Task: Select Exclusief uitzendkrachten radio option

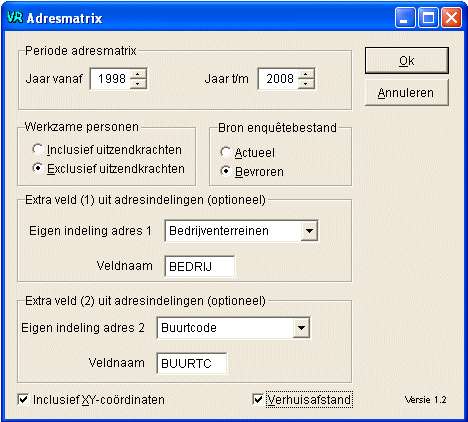Action: pyautogui.click(x=38, y=168)
